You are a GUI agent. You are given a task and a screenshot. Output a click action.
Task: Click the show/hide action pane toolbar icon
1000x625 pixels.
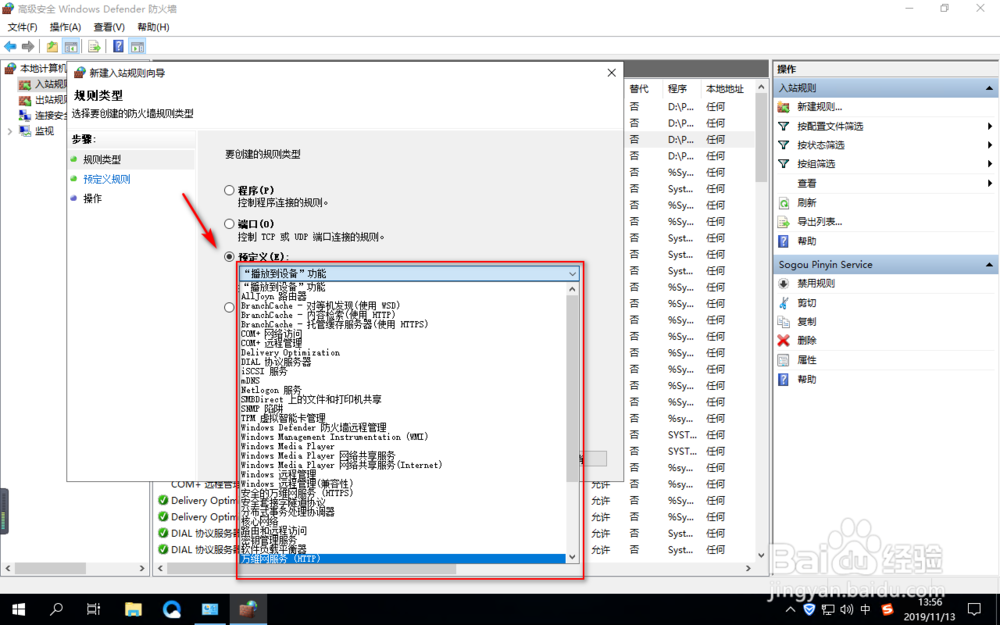(137, 47)
